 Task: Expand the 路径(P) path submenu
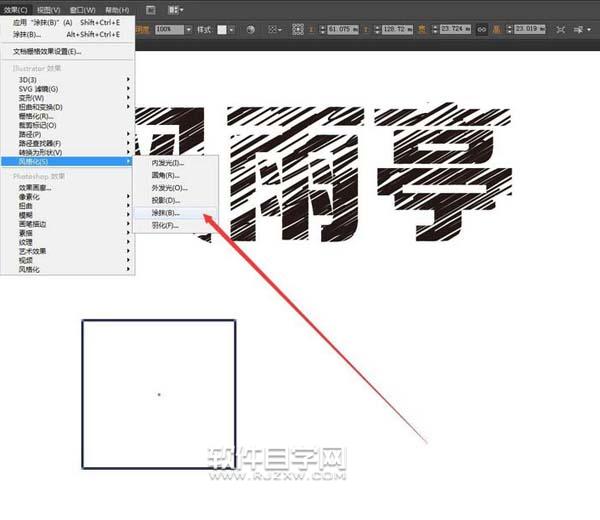tap(67, 134)
